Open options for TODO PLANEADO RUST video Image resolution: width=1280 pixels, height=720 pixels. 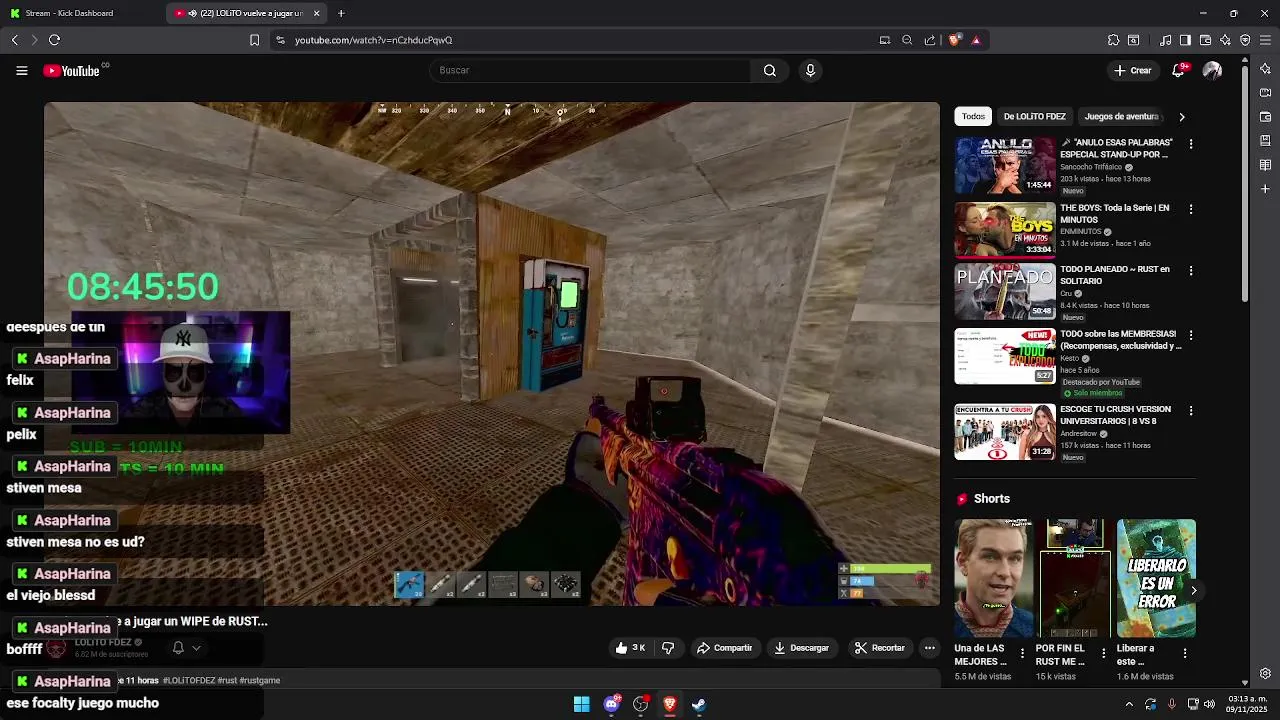pyautogui.click(x=1190, y=270)
